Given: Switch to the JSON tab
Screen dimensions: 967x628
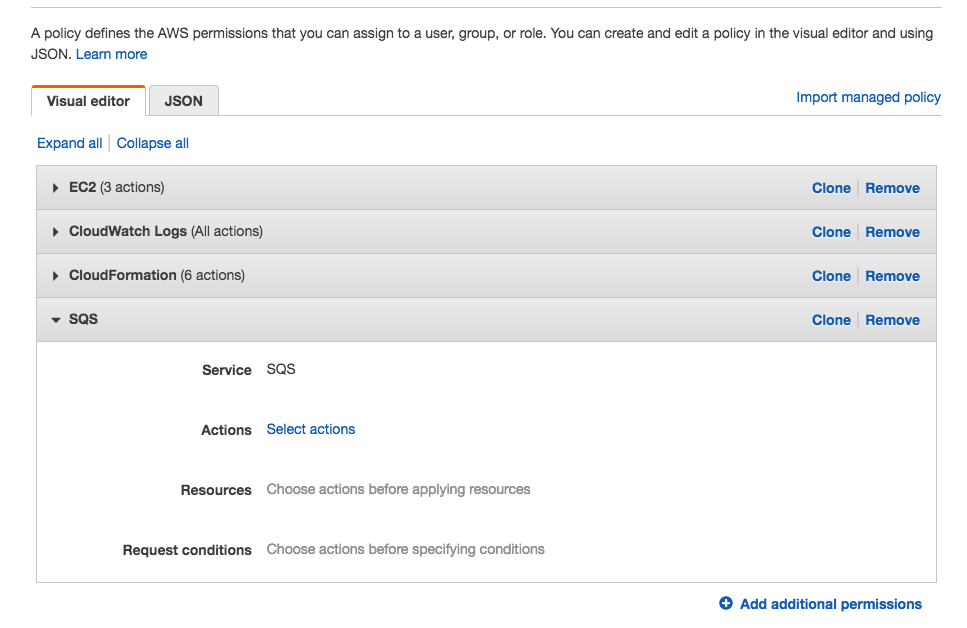Looking at the screenshot, I should click(183, 101).
